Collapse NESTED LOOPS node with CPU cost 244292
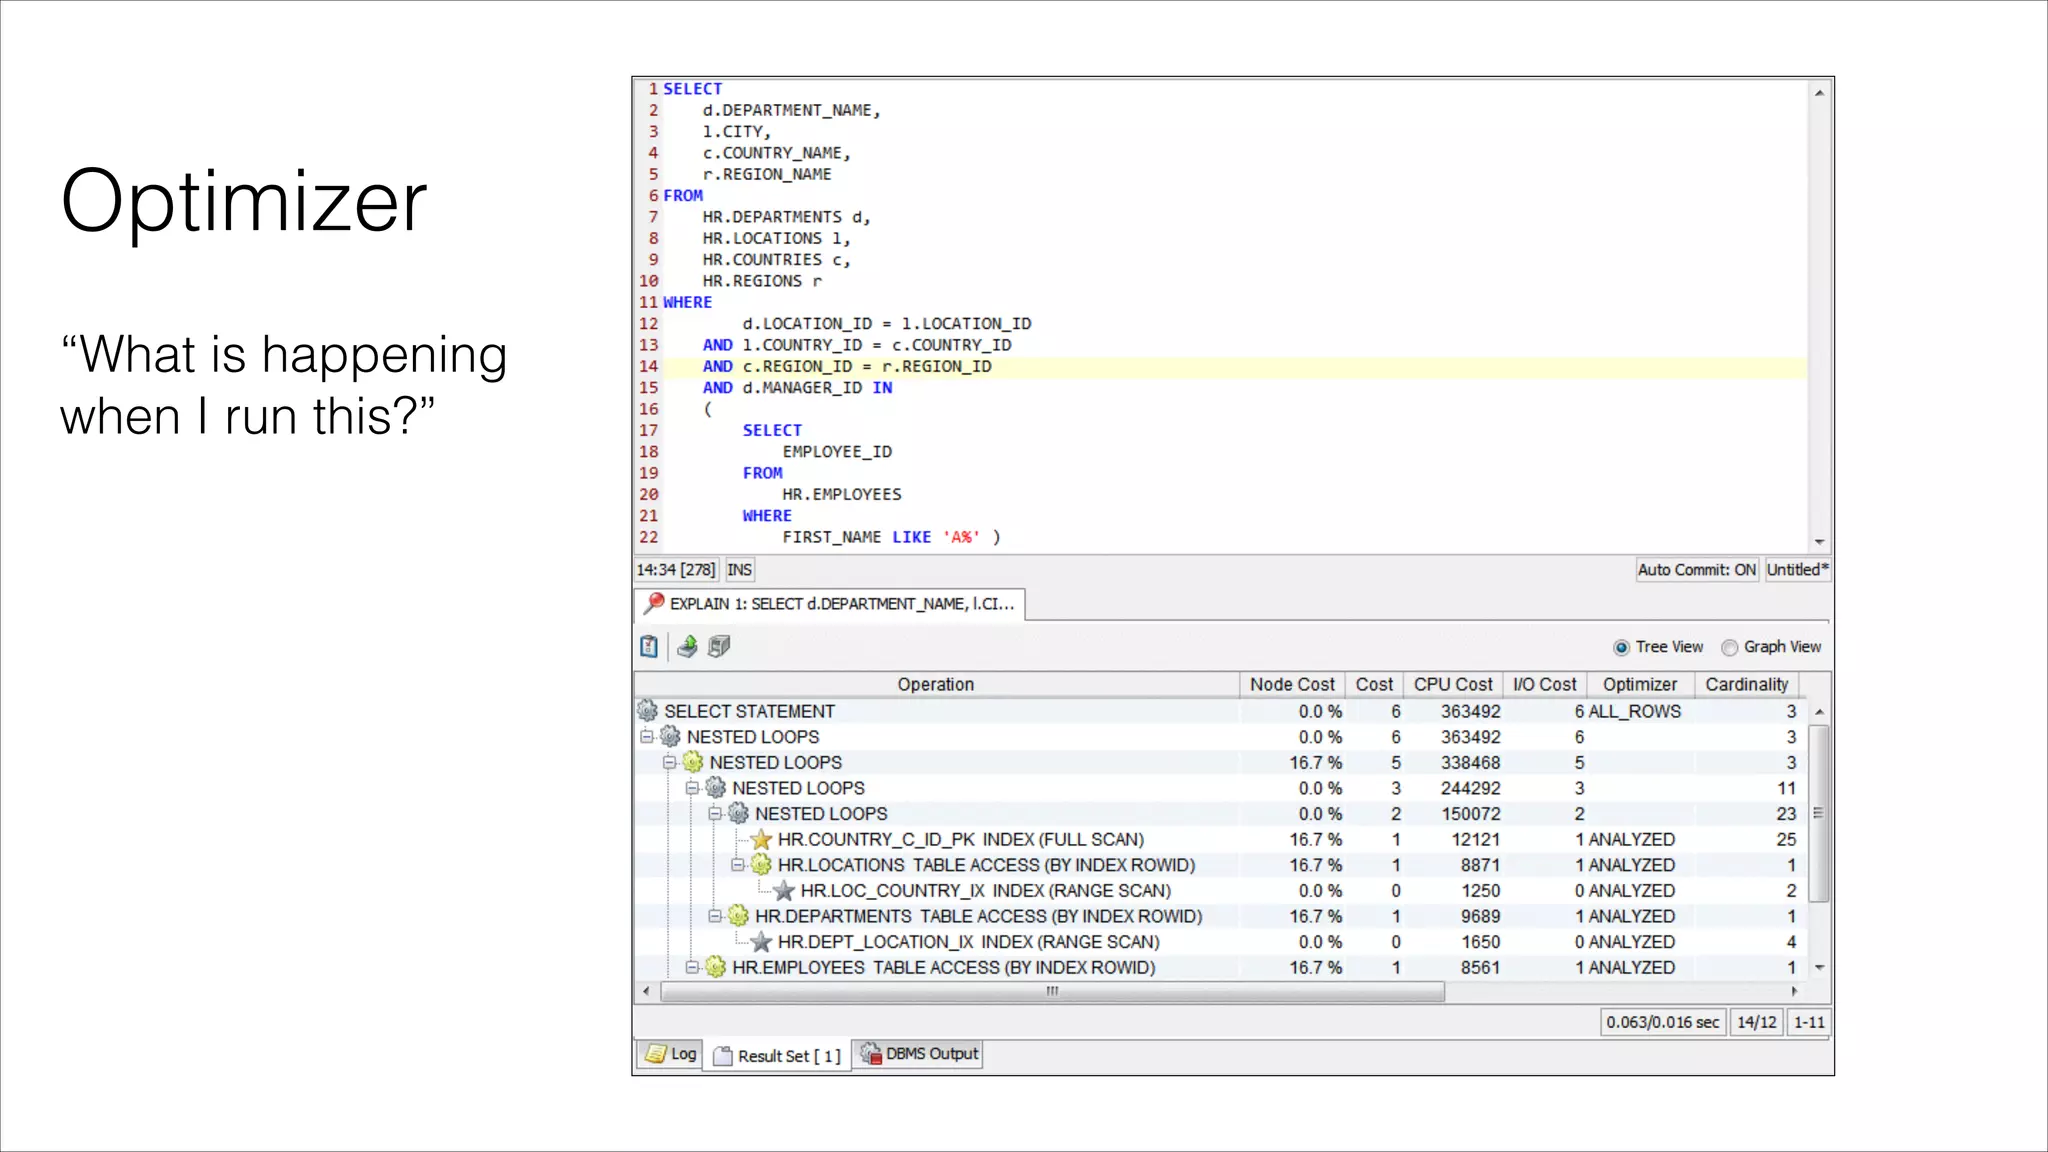This screenshot has width=2048, height=1152. 692,788
